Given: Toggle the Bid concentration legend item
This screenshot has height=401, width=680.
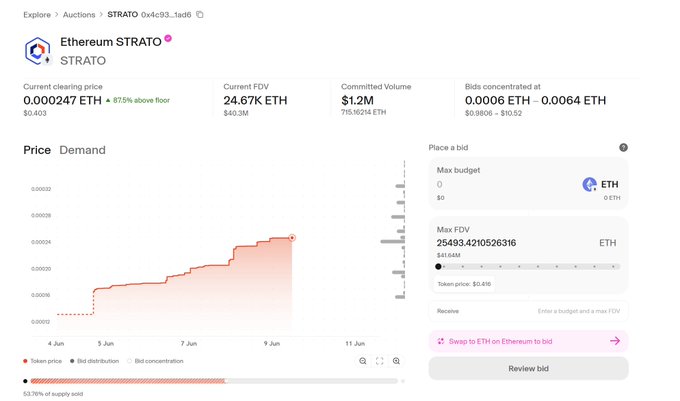Looking at the screenshot, I should (x=155, y=361).
